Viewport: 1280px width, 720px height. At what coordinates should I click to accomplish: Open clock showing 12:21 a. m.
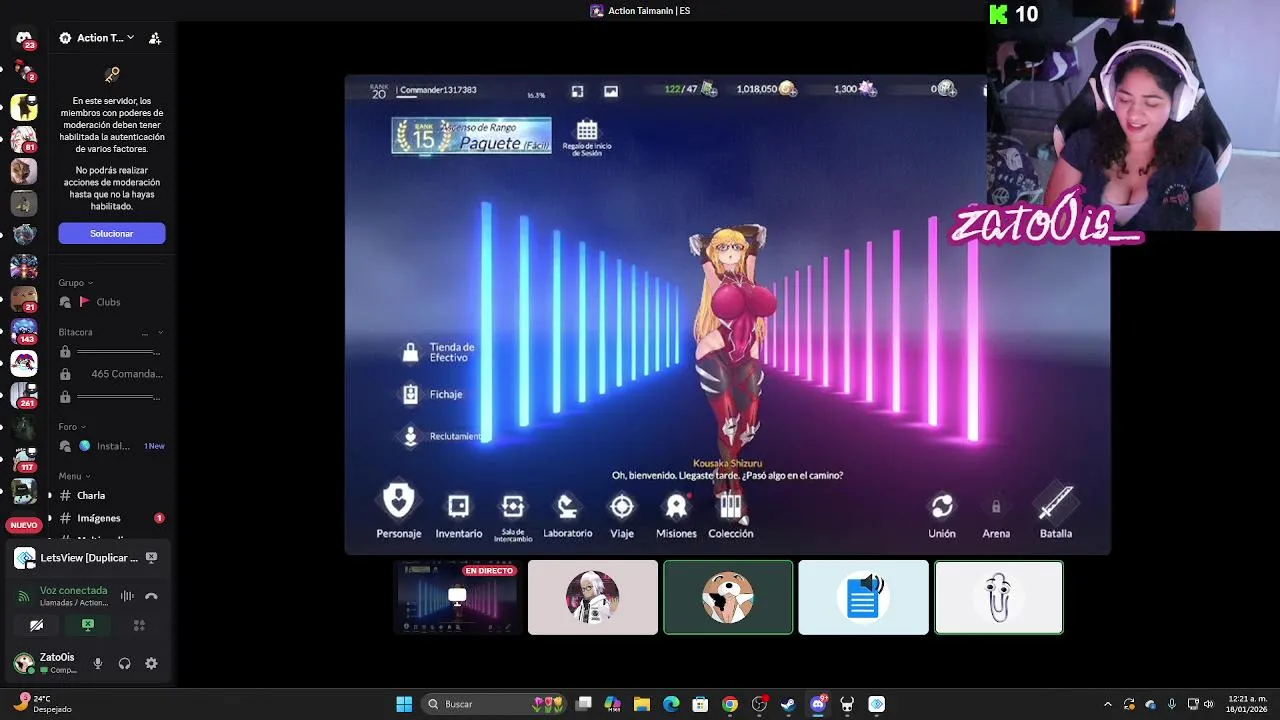click(1246, 704)
